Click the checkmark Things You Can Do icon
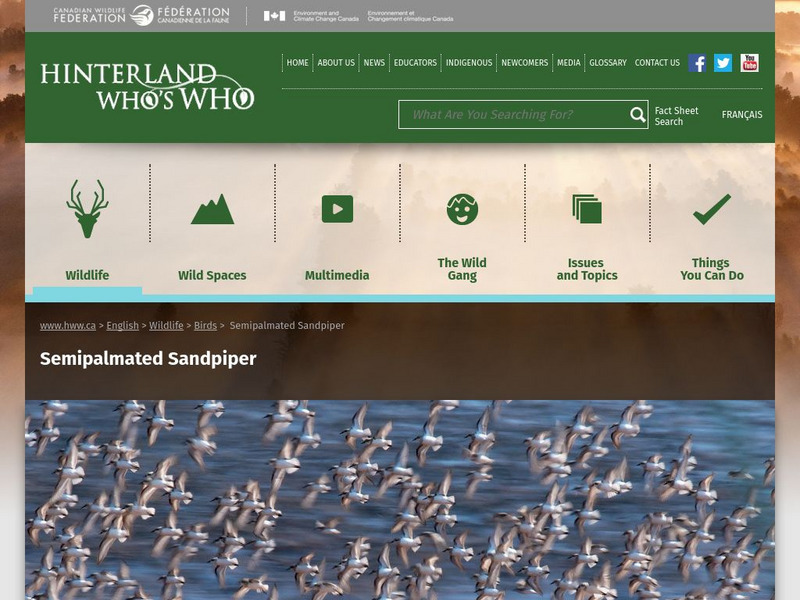 point(712,209)
